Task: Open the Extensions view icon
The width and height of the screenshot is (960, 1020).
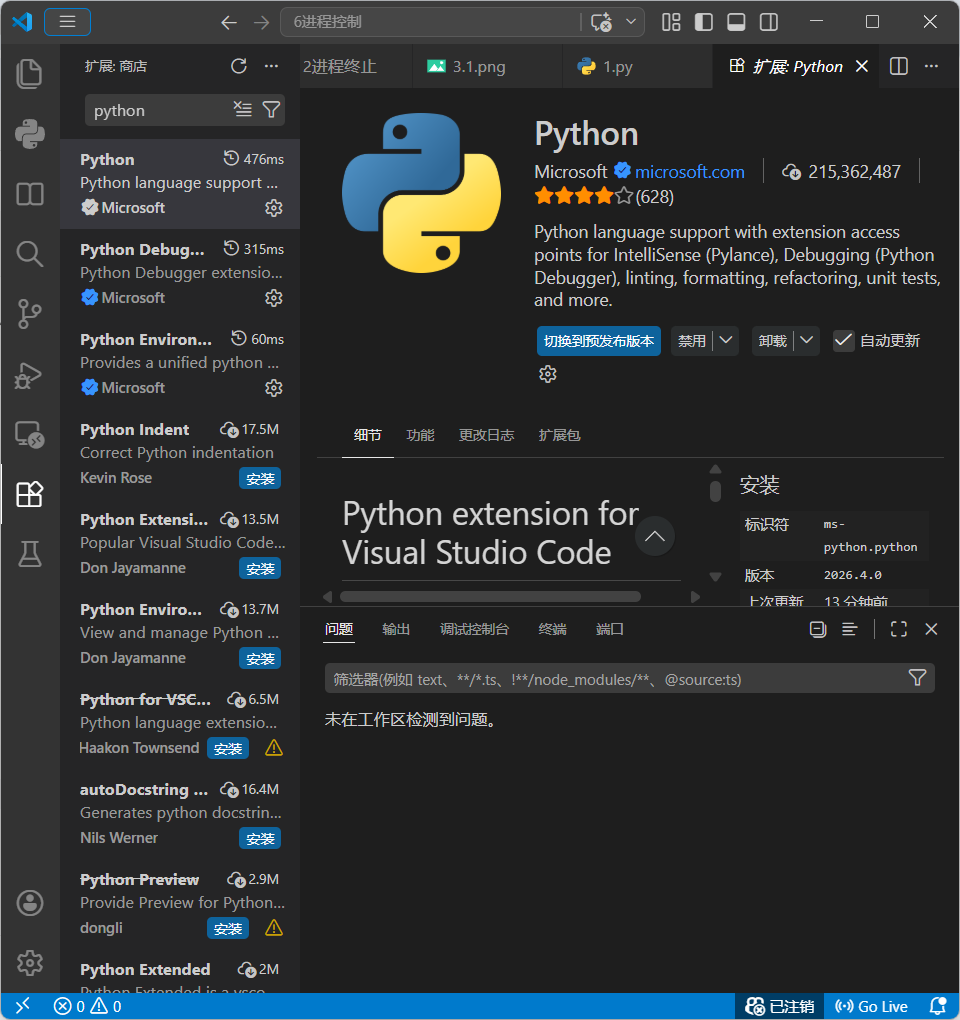Action: tap(29, 494)
